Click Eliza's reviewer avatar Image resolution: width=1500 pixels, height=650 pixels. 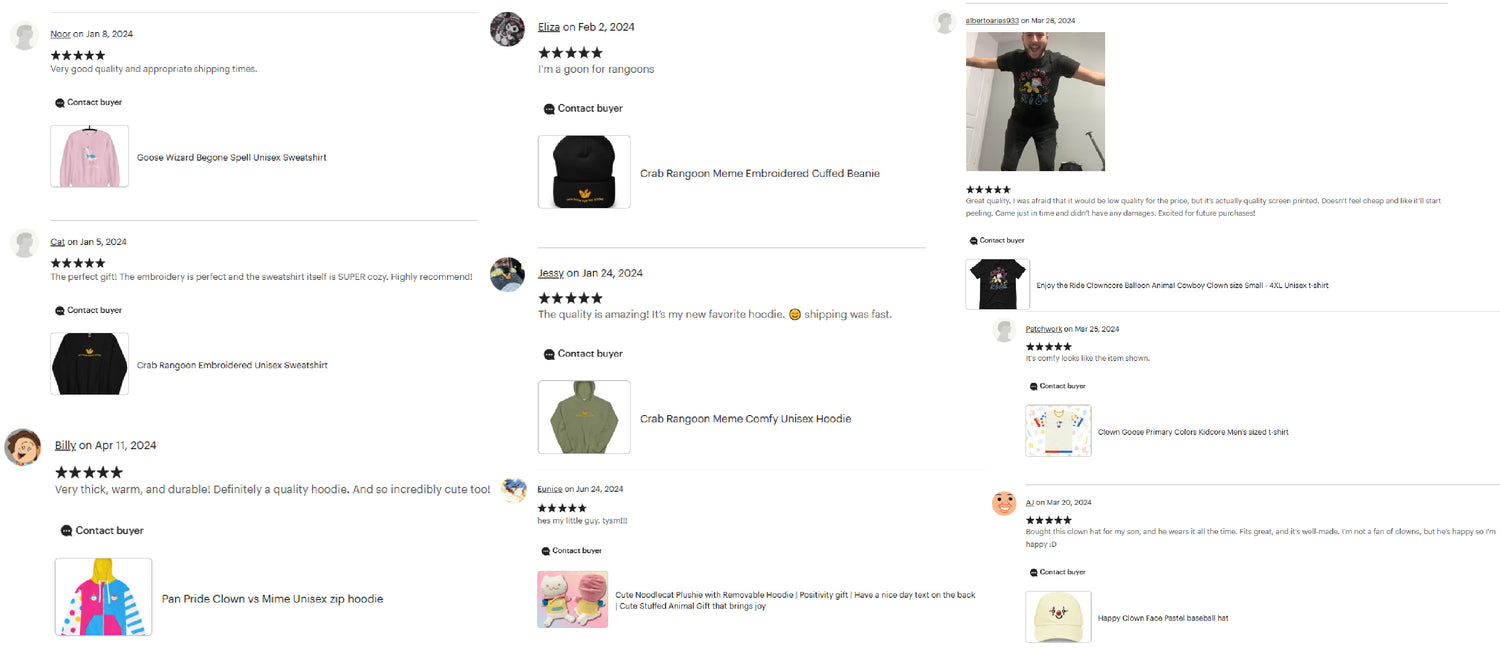point(507,29)
